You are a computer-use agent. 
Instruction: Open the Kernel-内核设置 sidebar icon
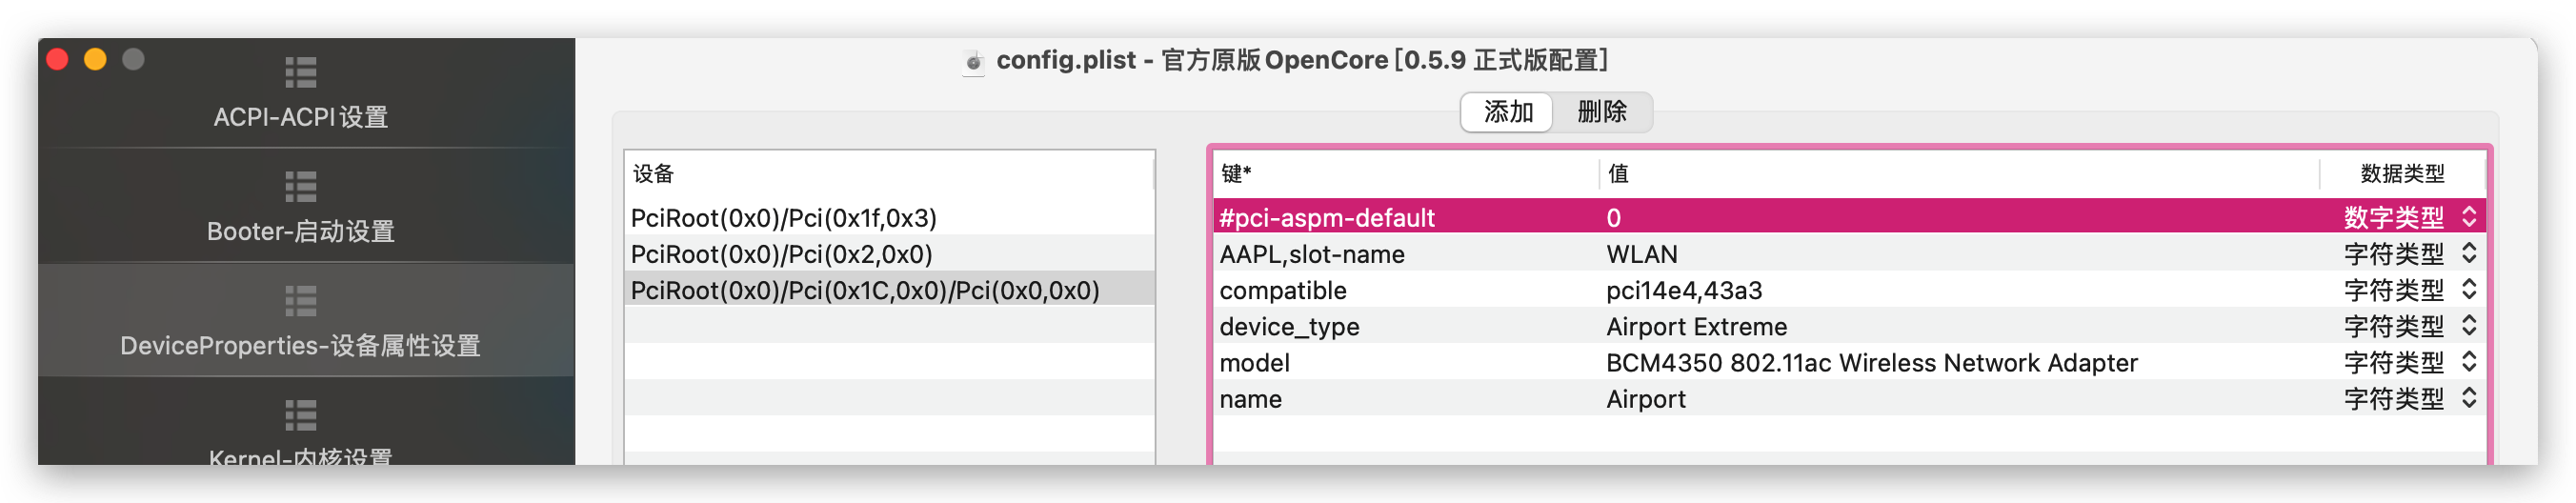click(x=301, y=415)
